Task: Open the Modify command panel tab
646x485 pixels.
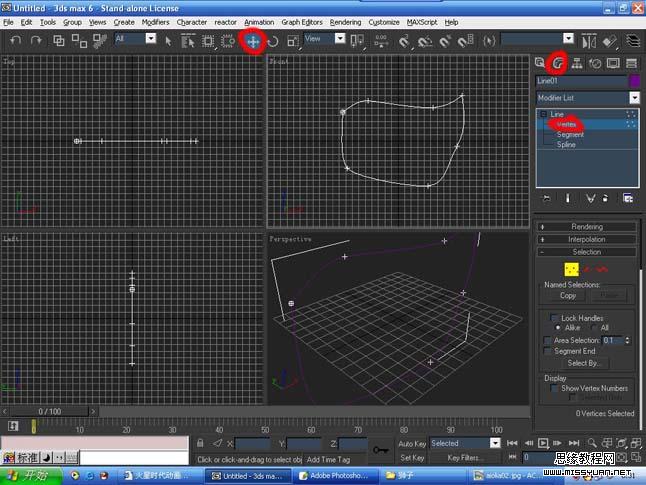Action: point(558,63)
